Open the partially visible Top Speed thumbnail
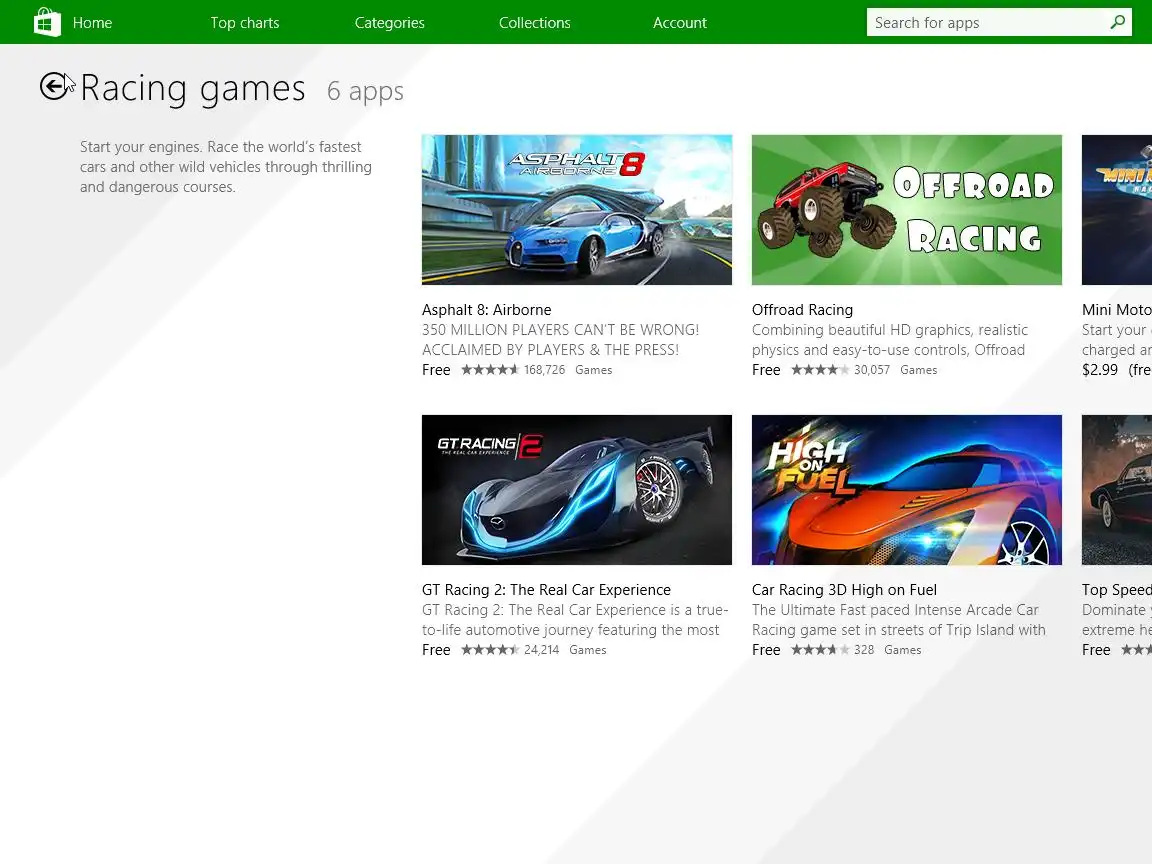The image size is (1152, 864). (1117, 490)
